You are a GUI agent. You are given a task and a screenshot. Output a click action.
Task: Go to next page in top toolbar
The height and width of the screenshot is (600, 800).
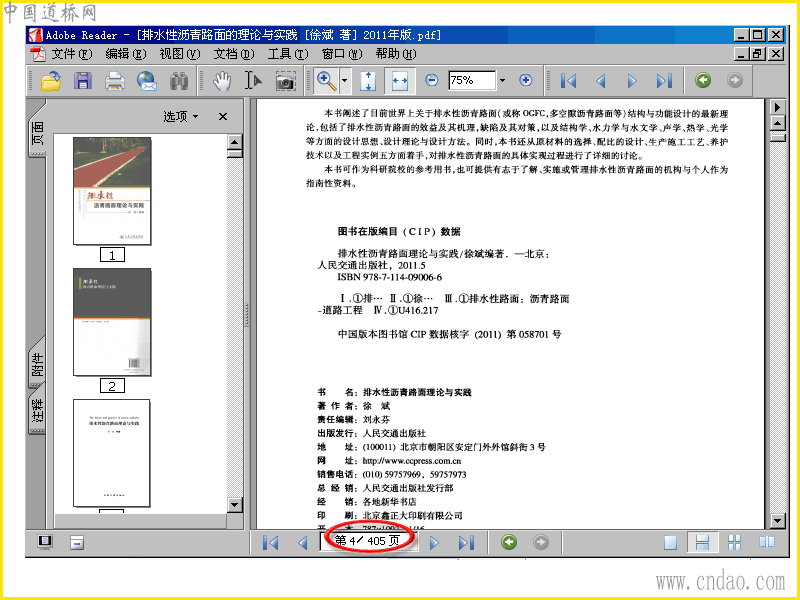pos(632,81)
